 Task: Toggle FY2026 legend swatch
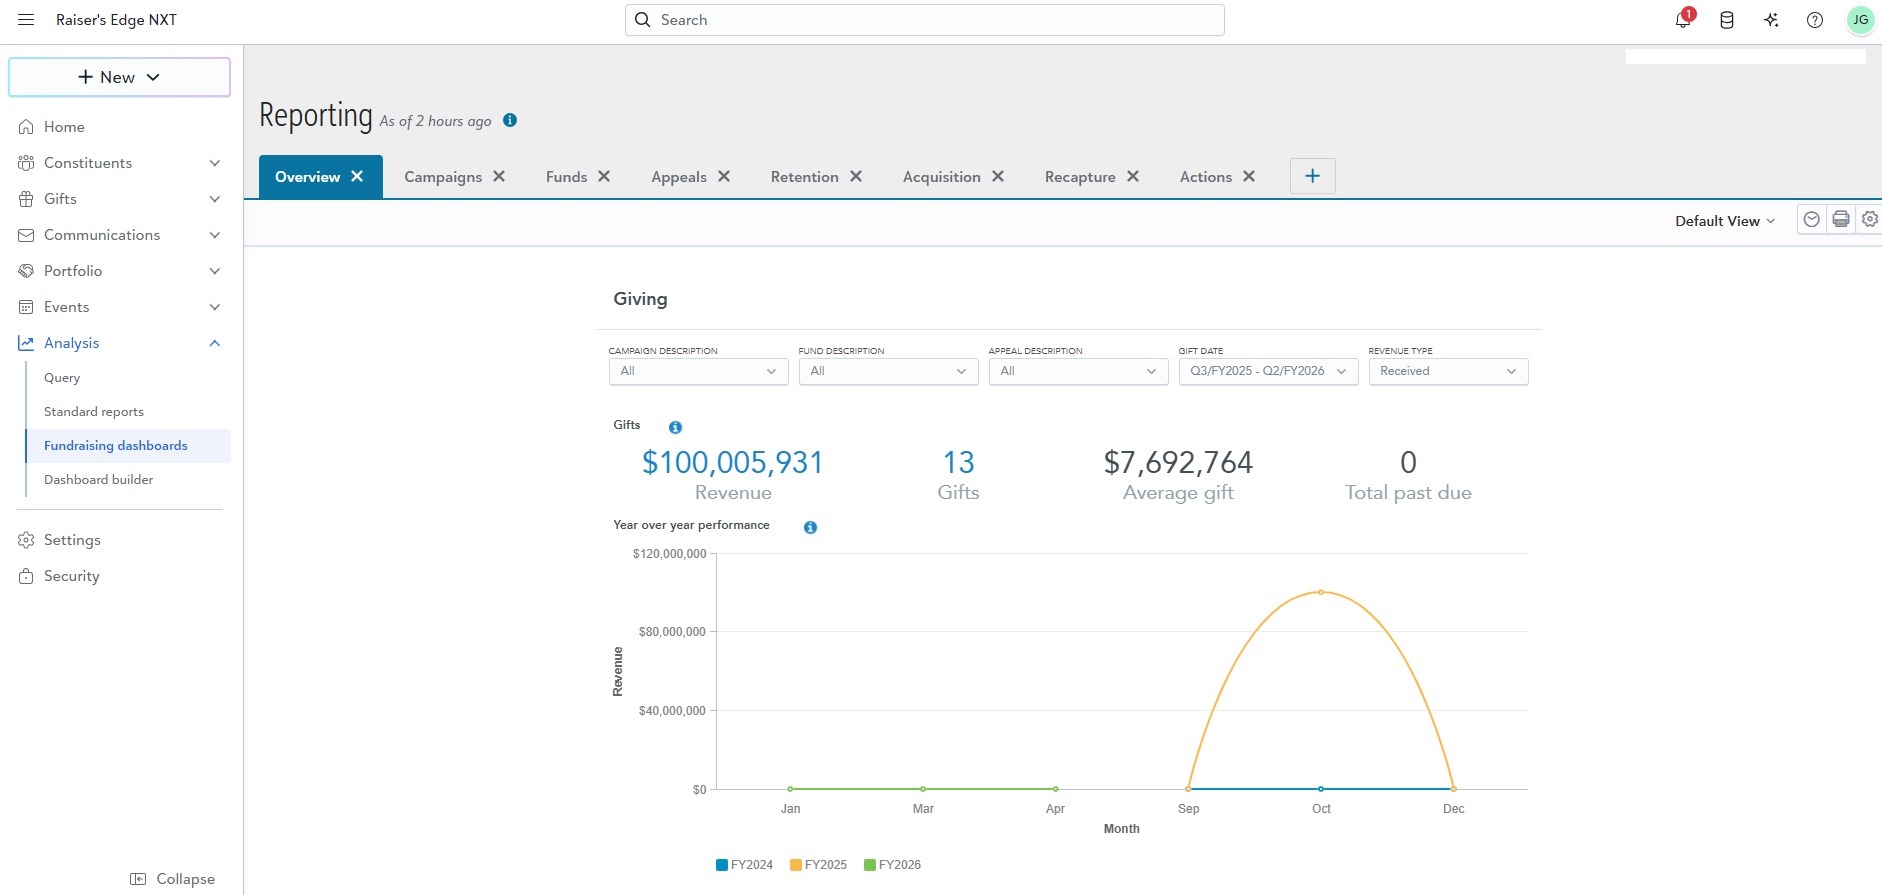click(869, 865)
